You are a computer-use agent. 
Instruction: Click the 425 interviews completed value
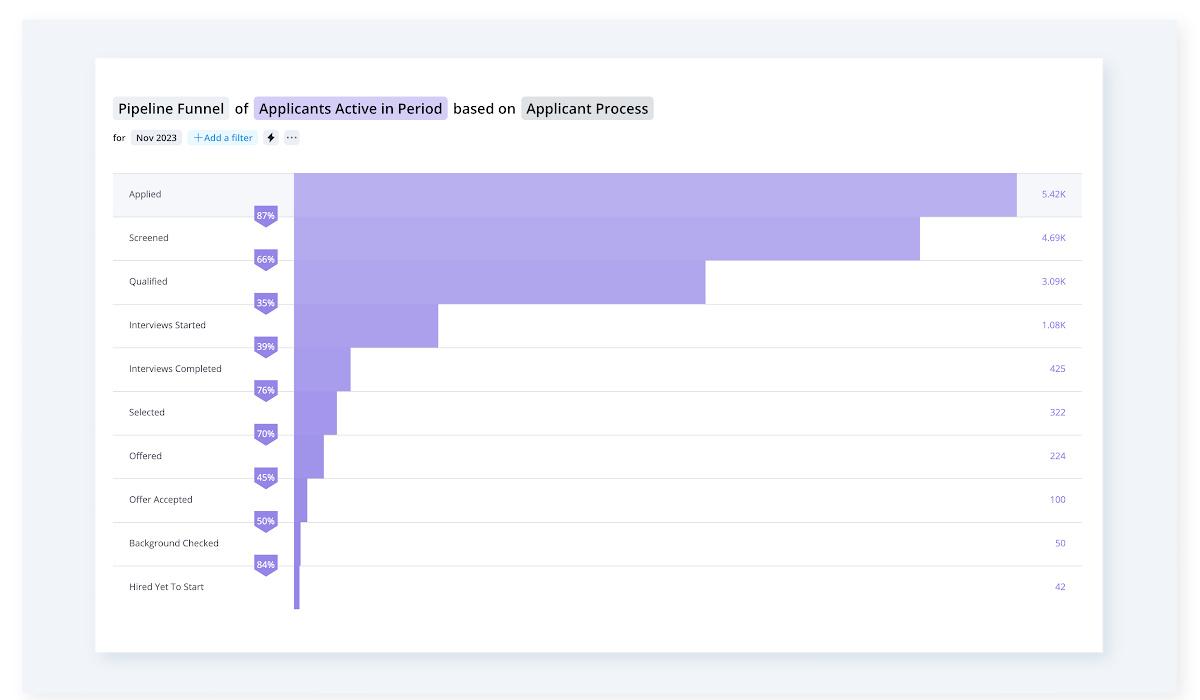pos(1057,369)
